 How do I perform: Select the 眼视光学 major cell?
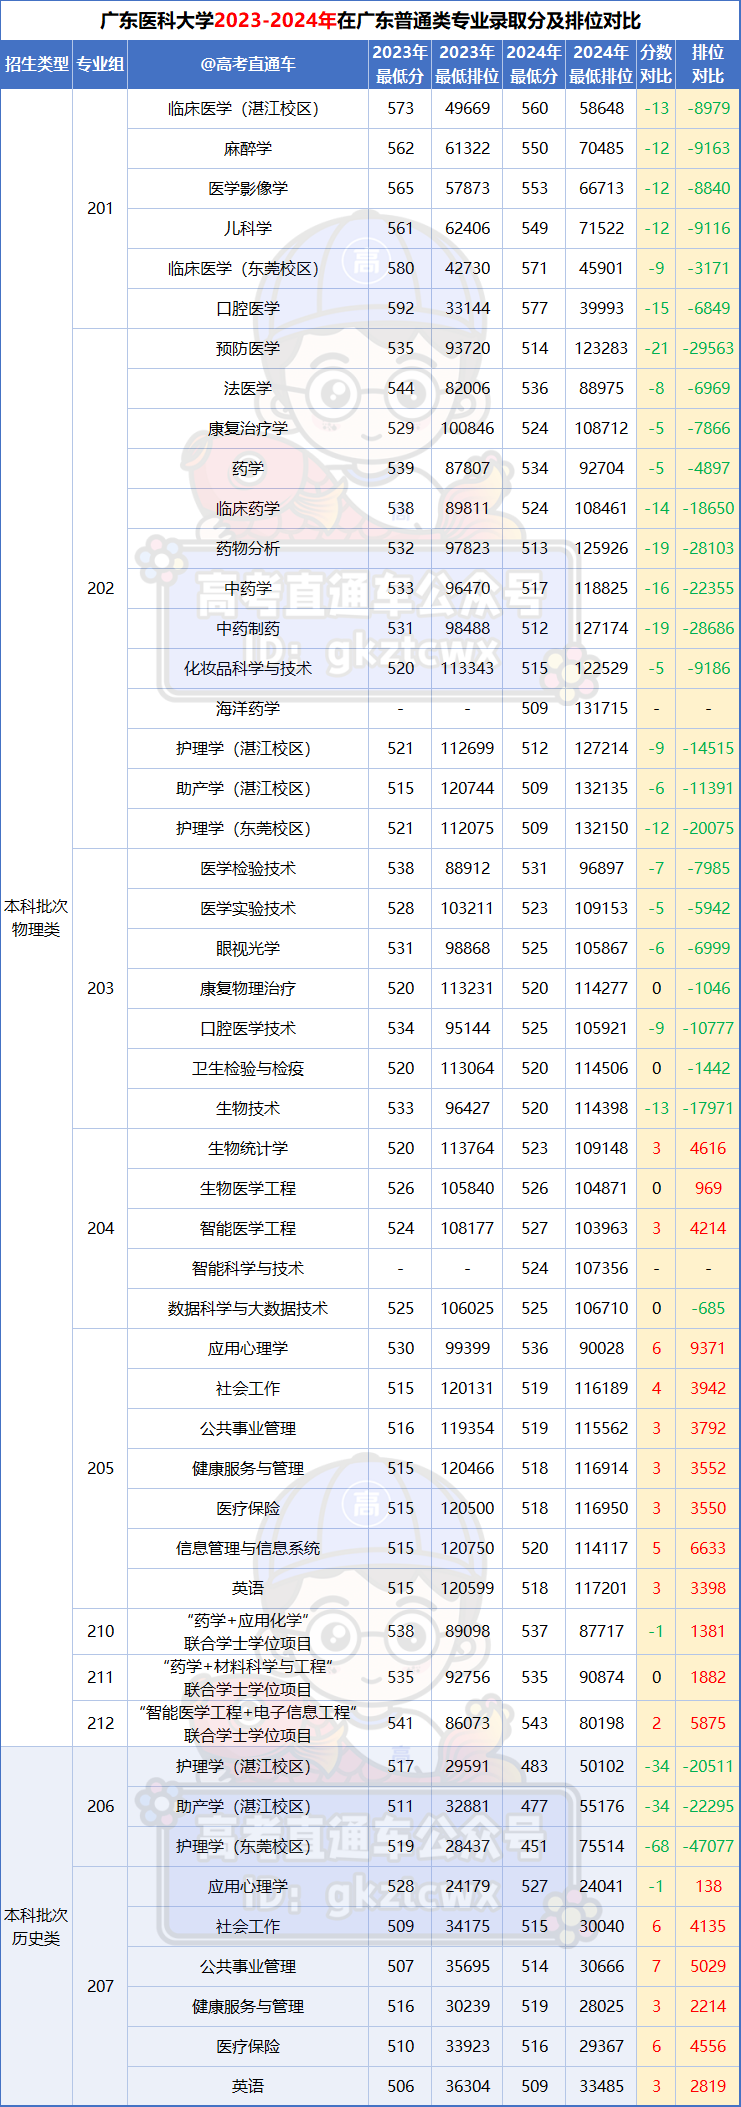point(248,949)
